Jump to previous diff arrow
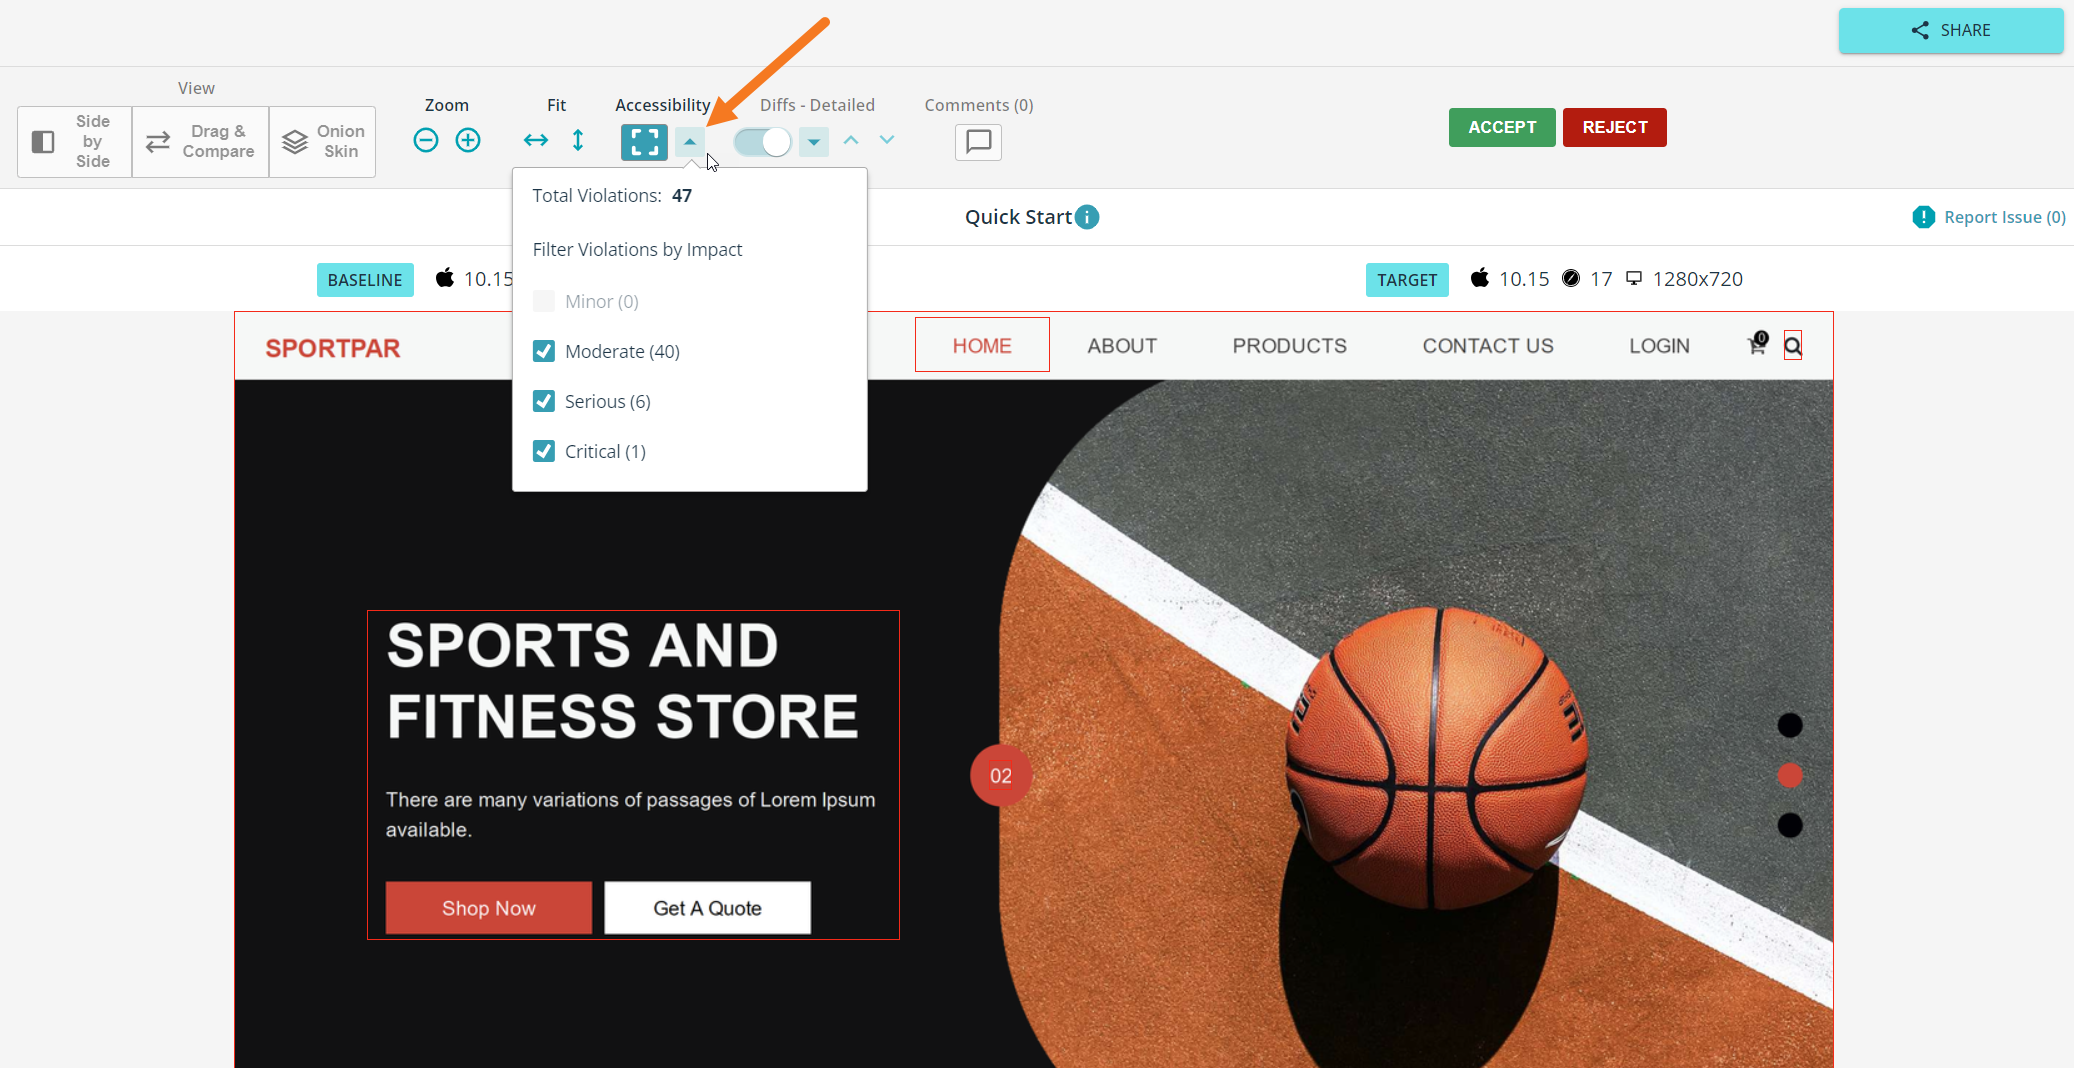 [851, 140]
